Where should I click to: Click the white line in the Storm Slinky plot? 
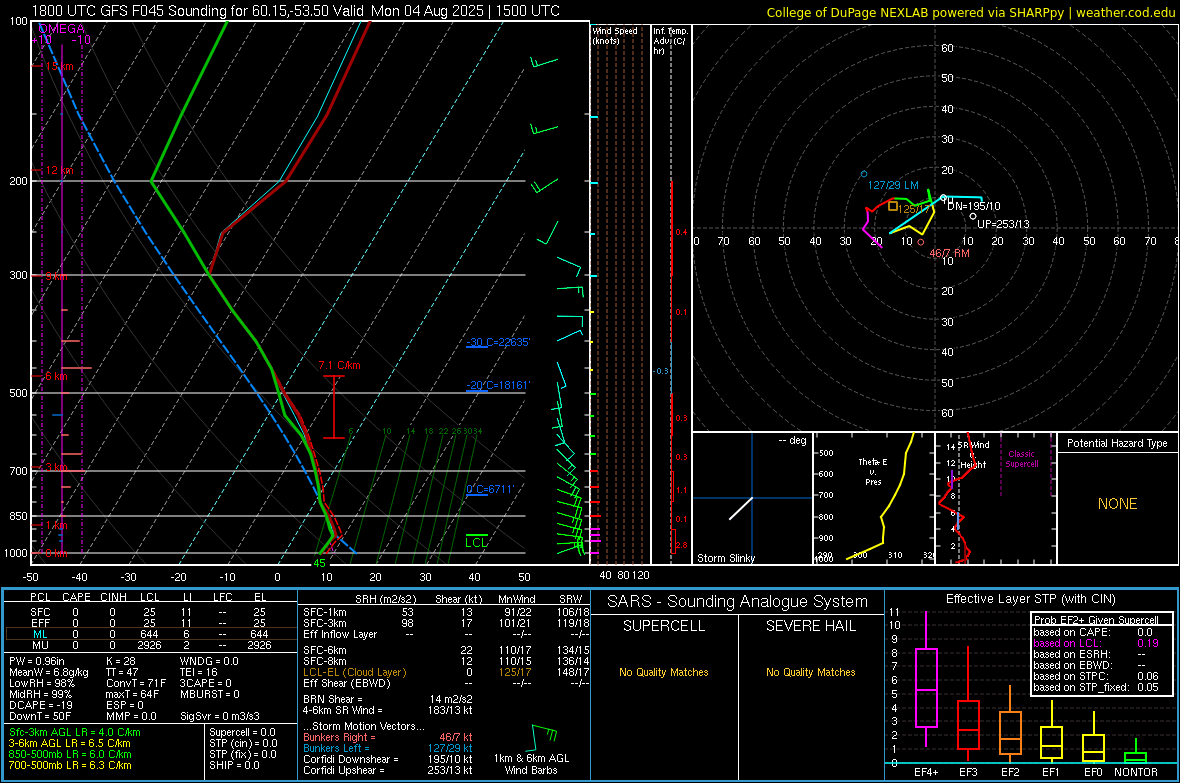click(741, 508)
